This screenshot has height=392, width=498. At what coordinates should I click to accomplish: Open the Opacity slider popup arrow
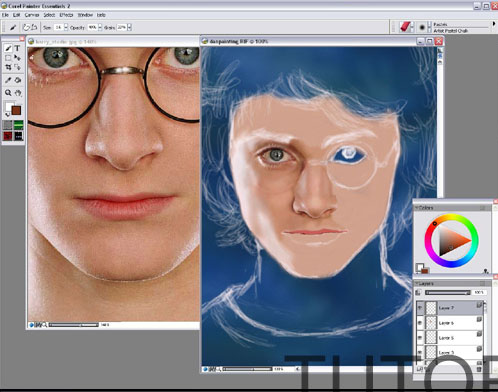coord(100,27)
